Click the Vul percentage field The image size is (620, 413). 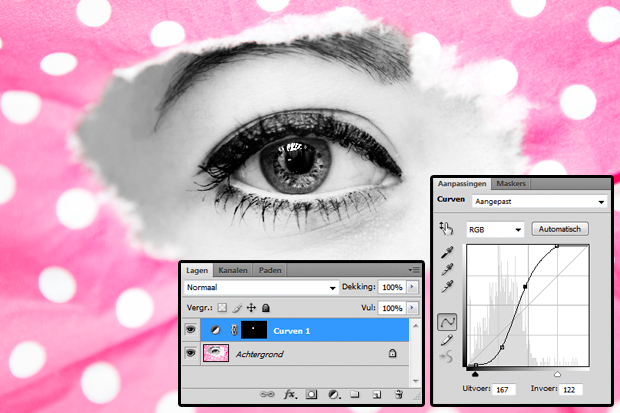click(392, 308)
